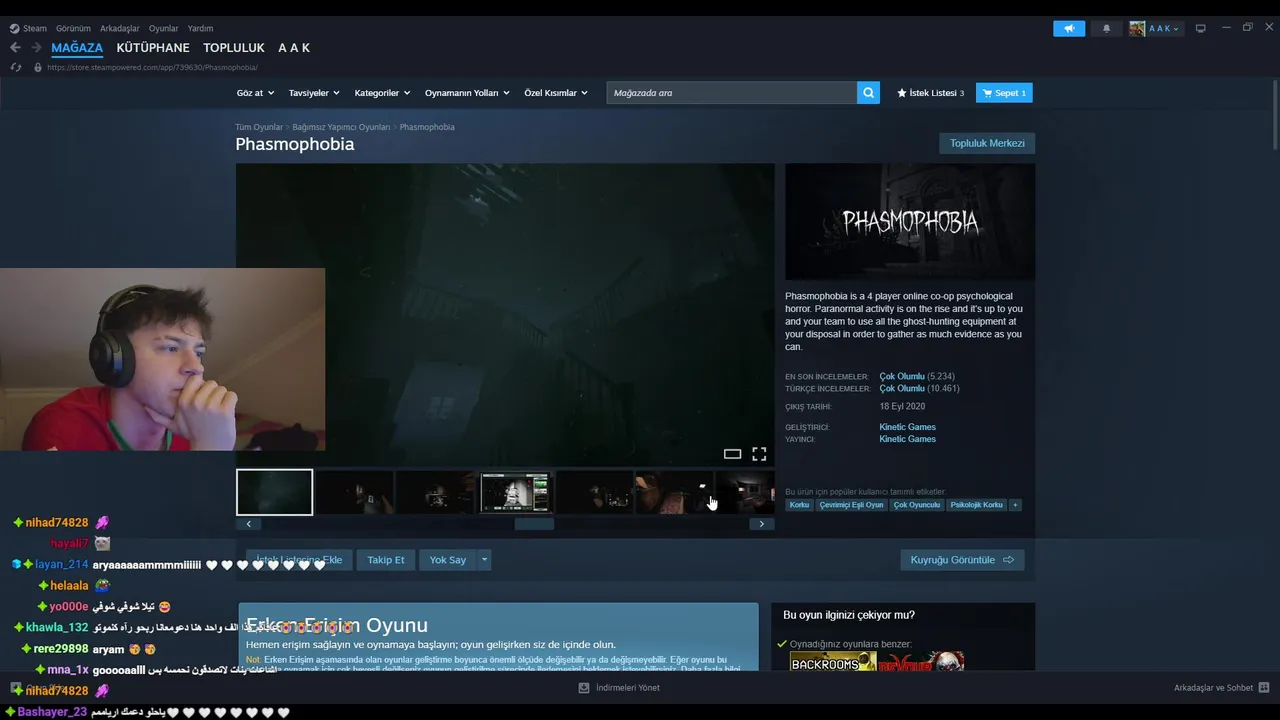
Task: Open Topluluk Merkezi community hub
Action: pos(987,143)
